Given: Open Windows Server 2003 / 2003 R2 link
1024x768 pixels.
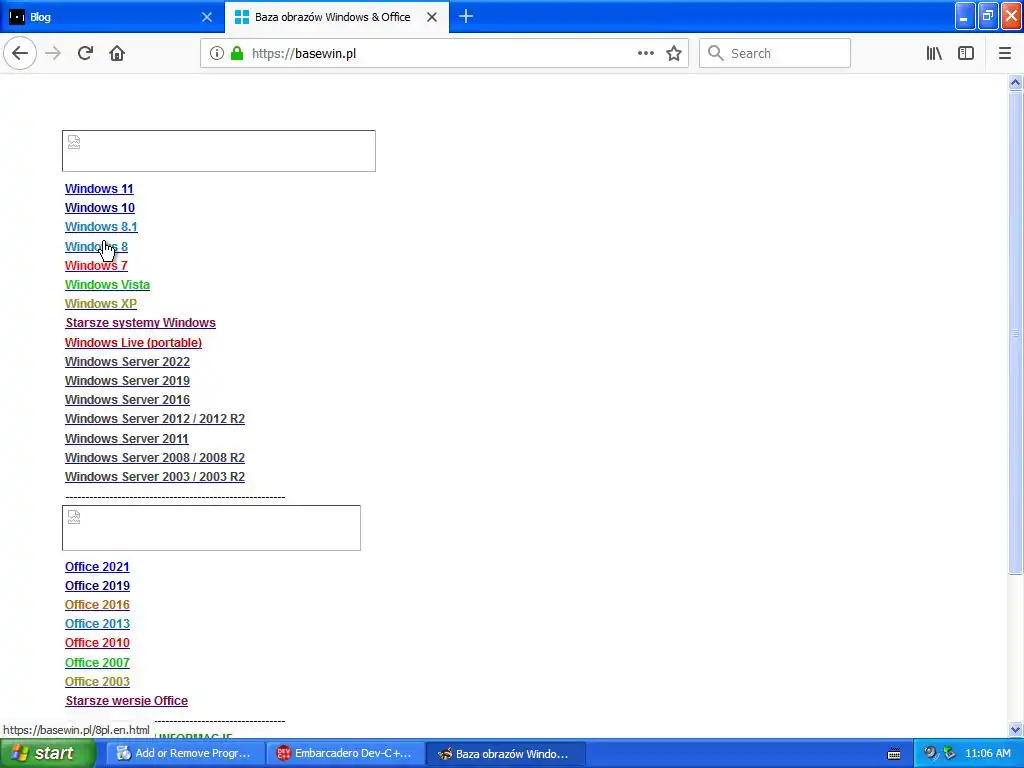Looking at the screenshot, I should (x=155, y=477).
